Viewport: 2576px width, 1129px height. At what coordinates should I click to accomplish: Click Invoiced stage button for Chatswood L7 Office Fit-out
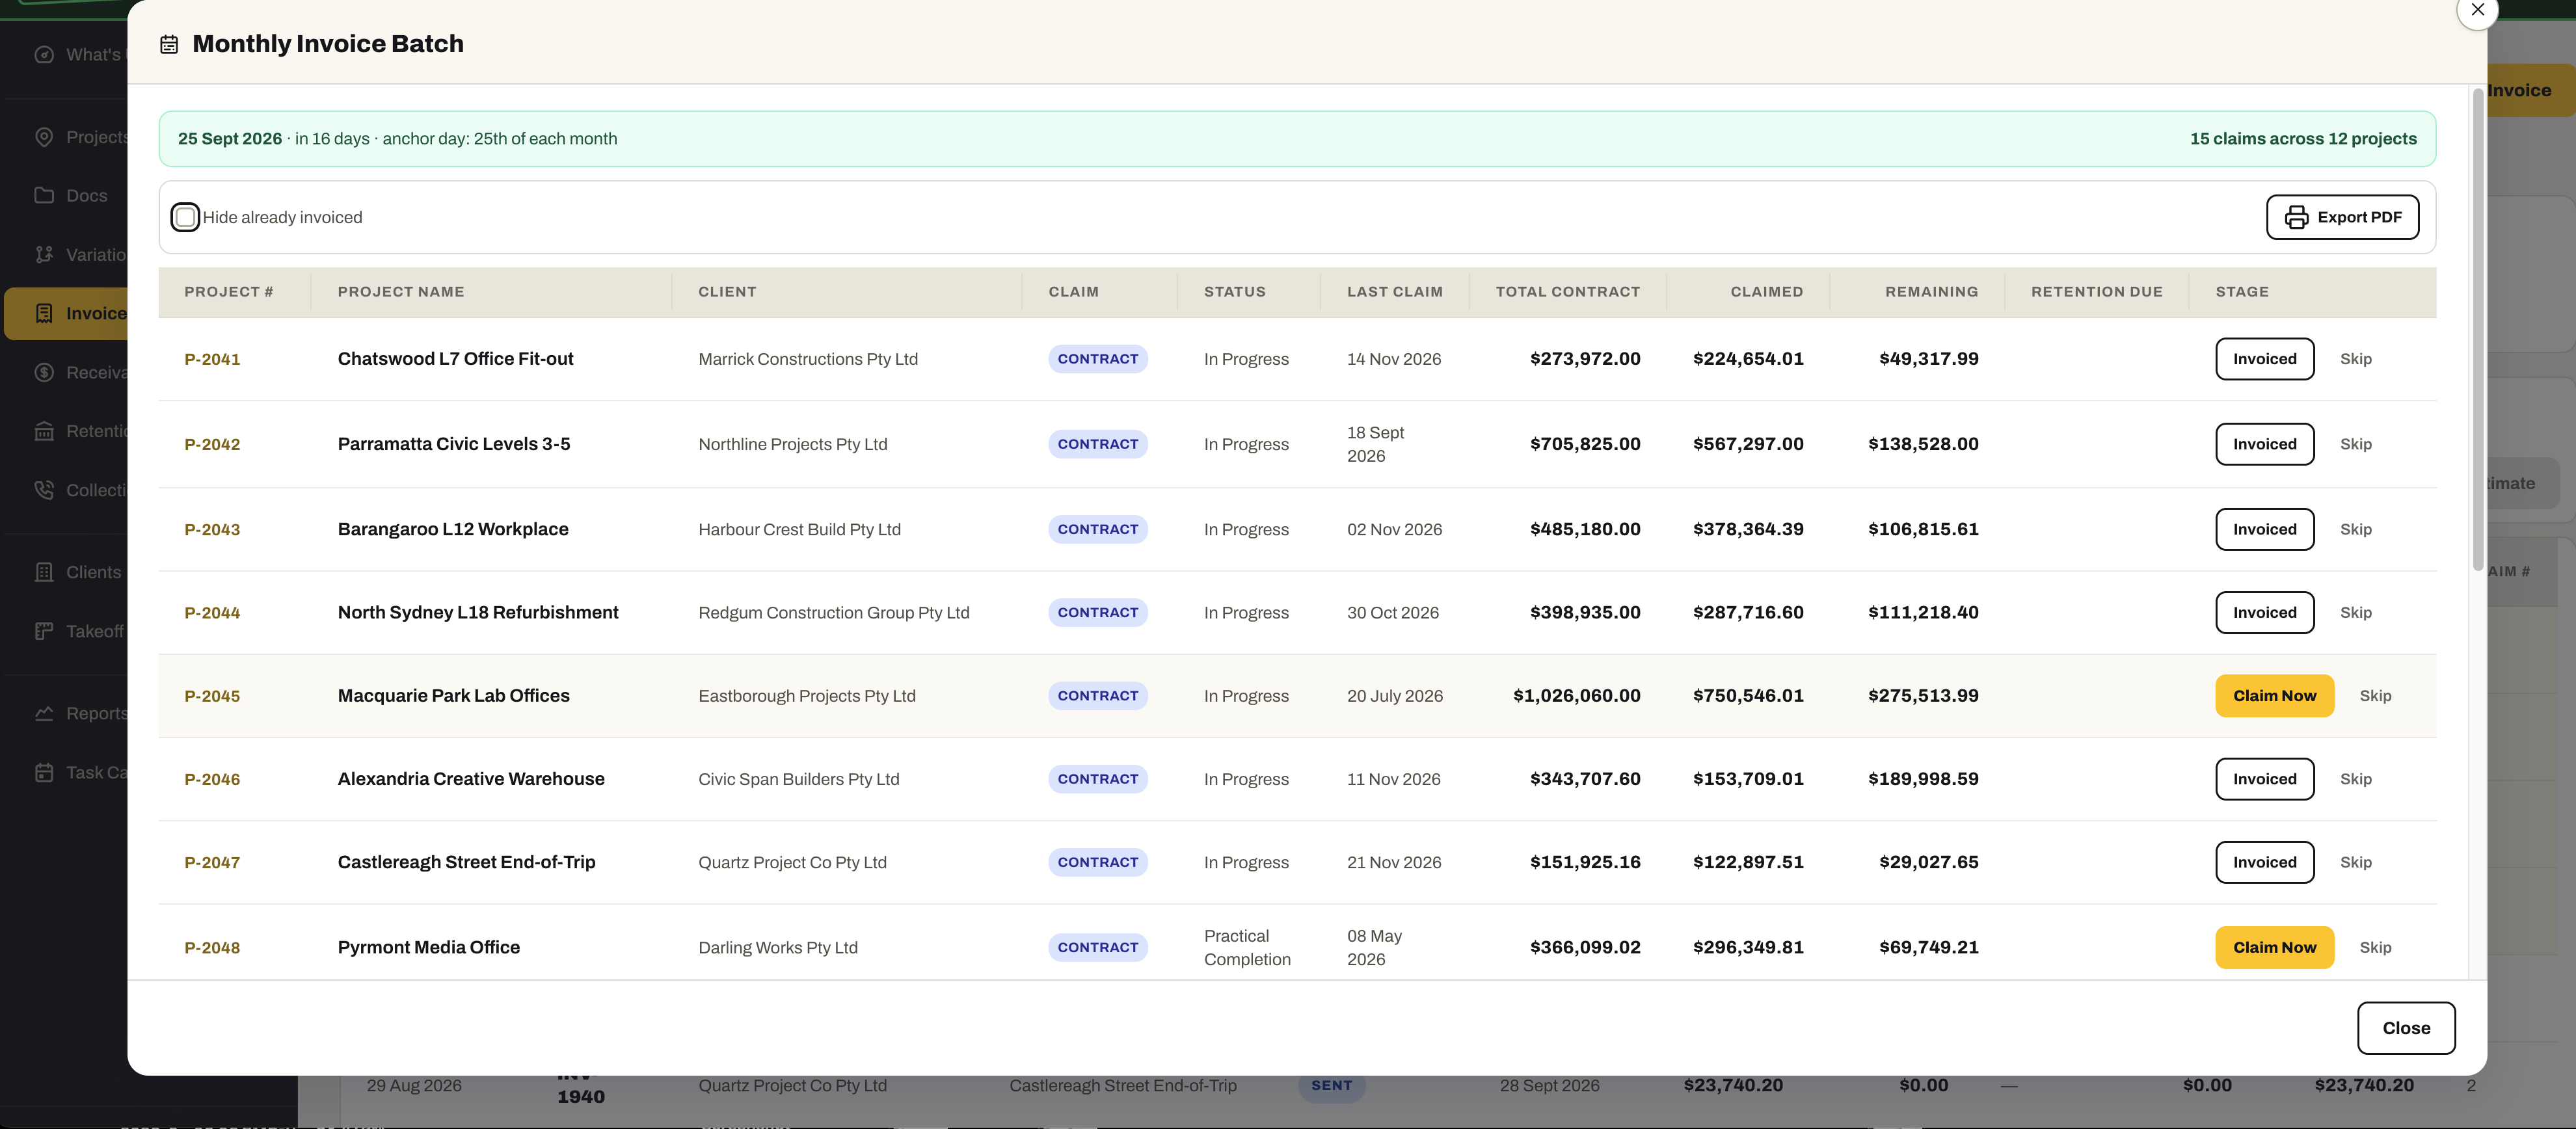2264,359
